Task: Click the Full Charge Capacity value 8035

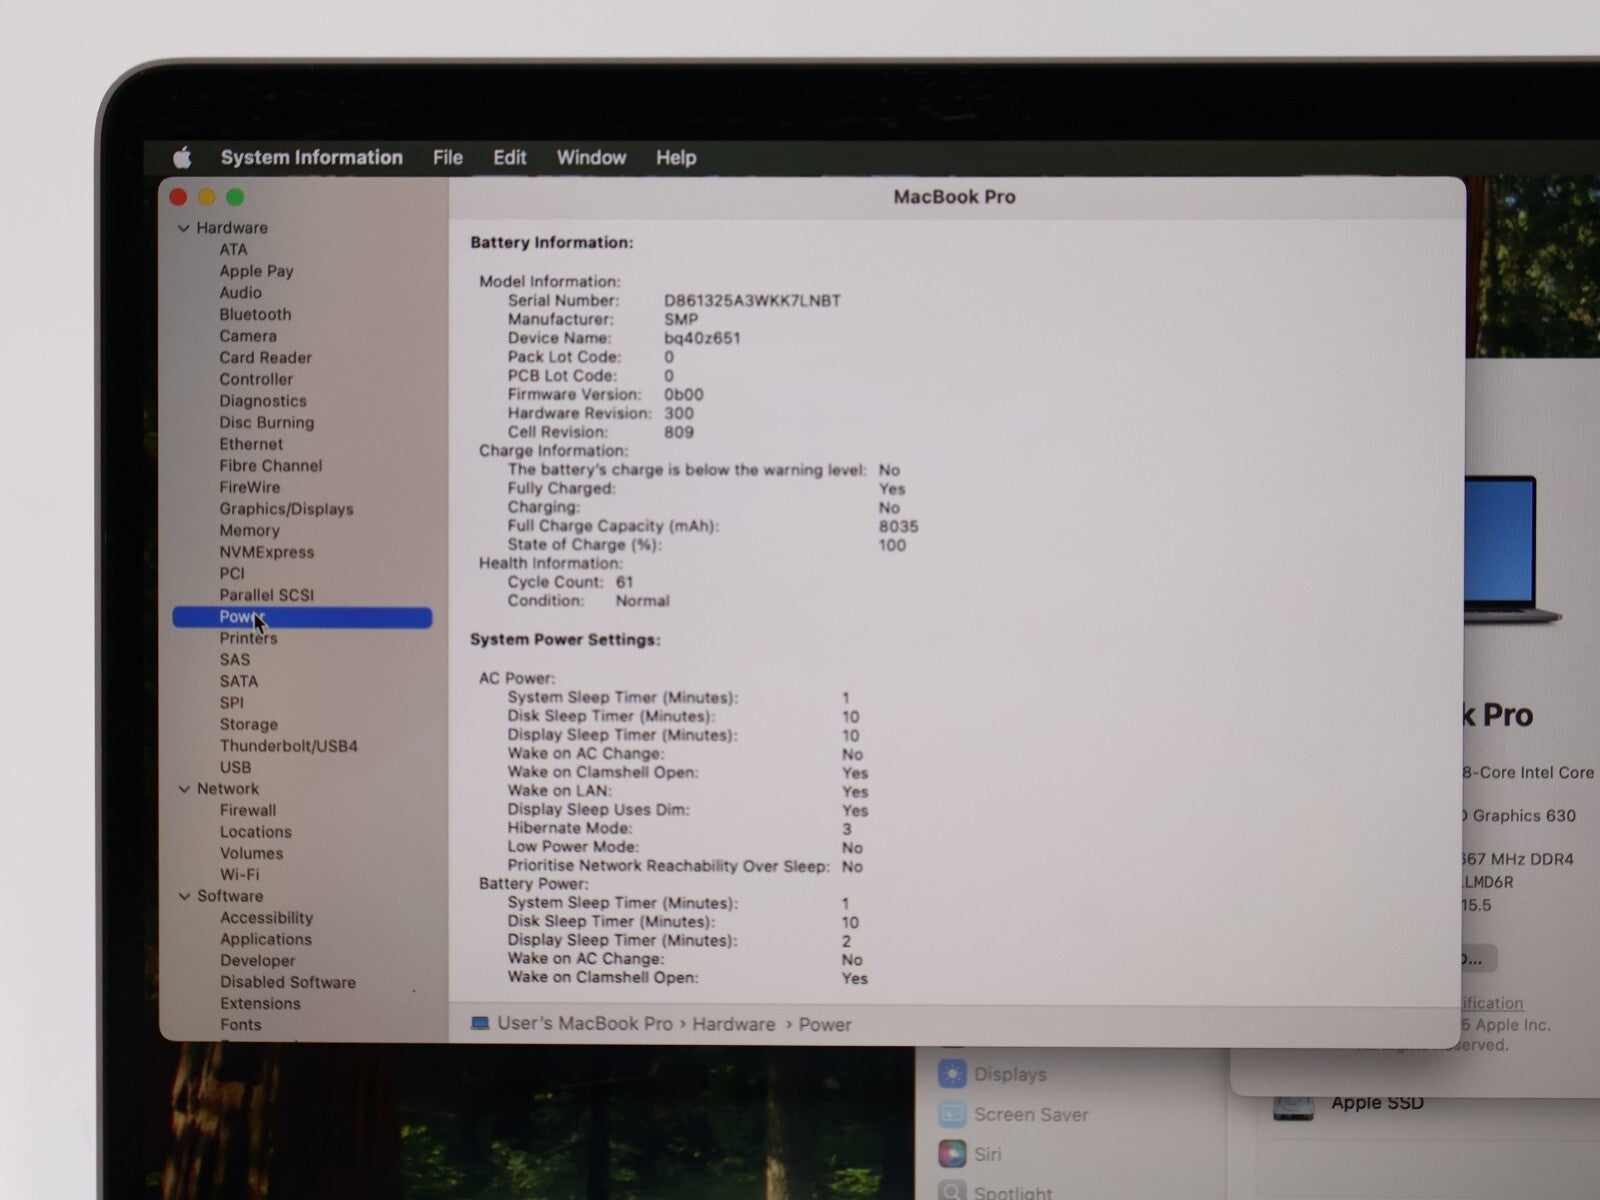Action: pyautogui.click(x=898, y=526)
